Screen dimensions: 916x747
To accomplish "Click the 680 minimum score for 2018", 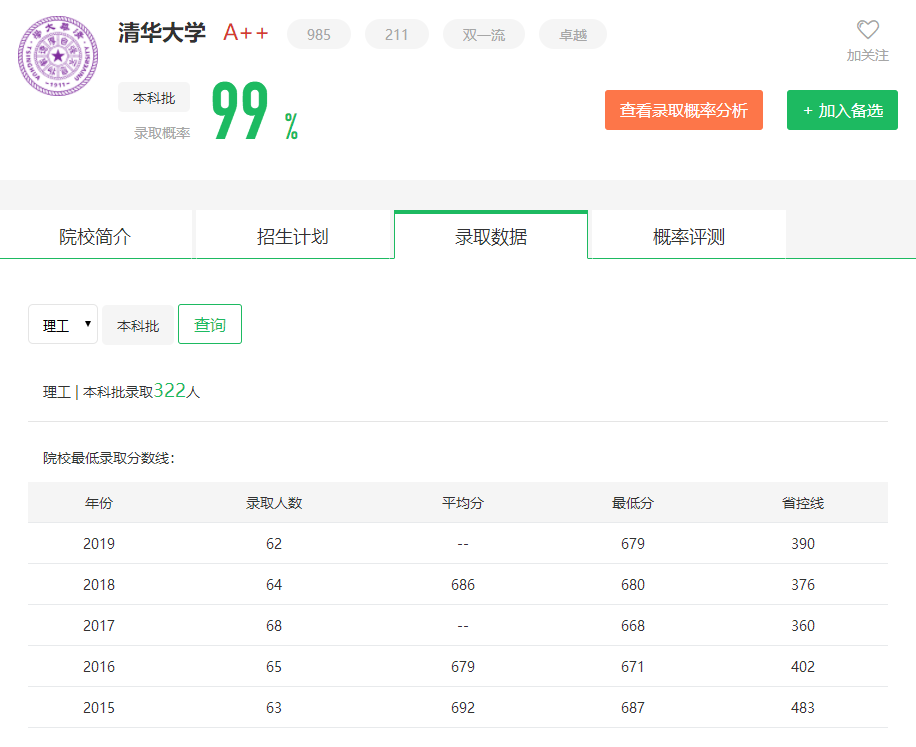I will point(633,585).
